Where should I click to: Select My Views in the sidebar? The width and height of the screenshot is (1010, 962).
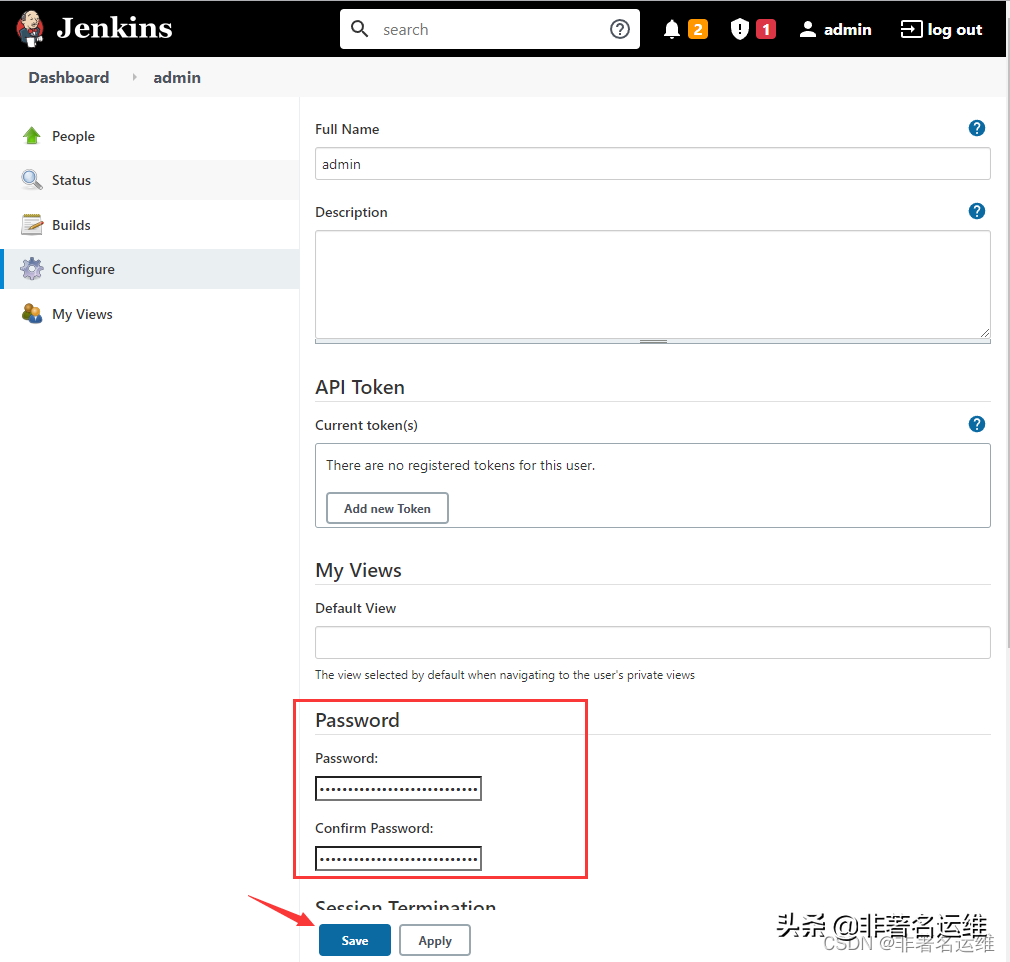click(x=31, y=313)
